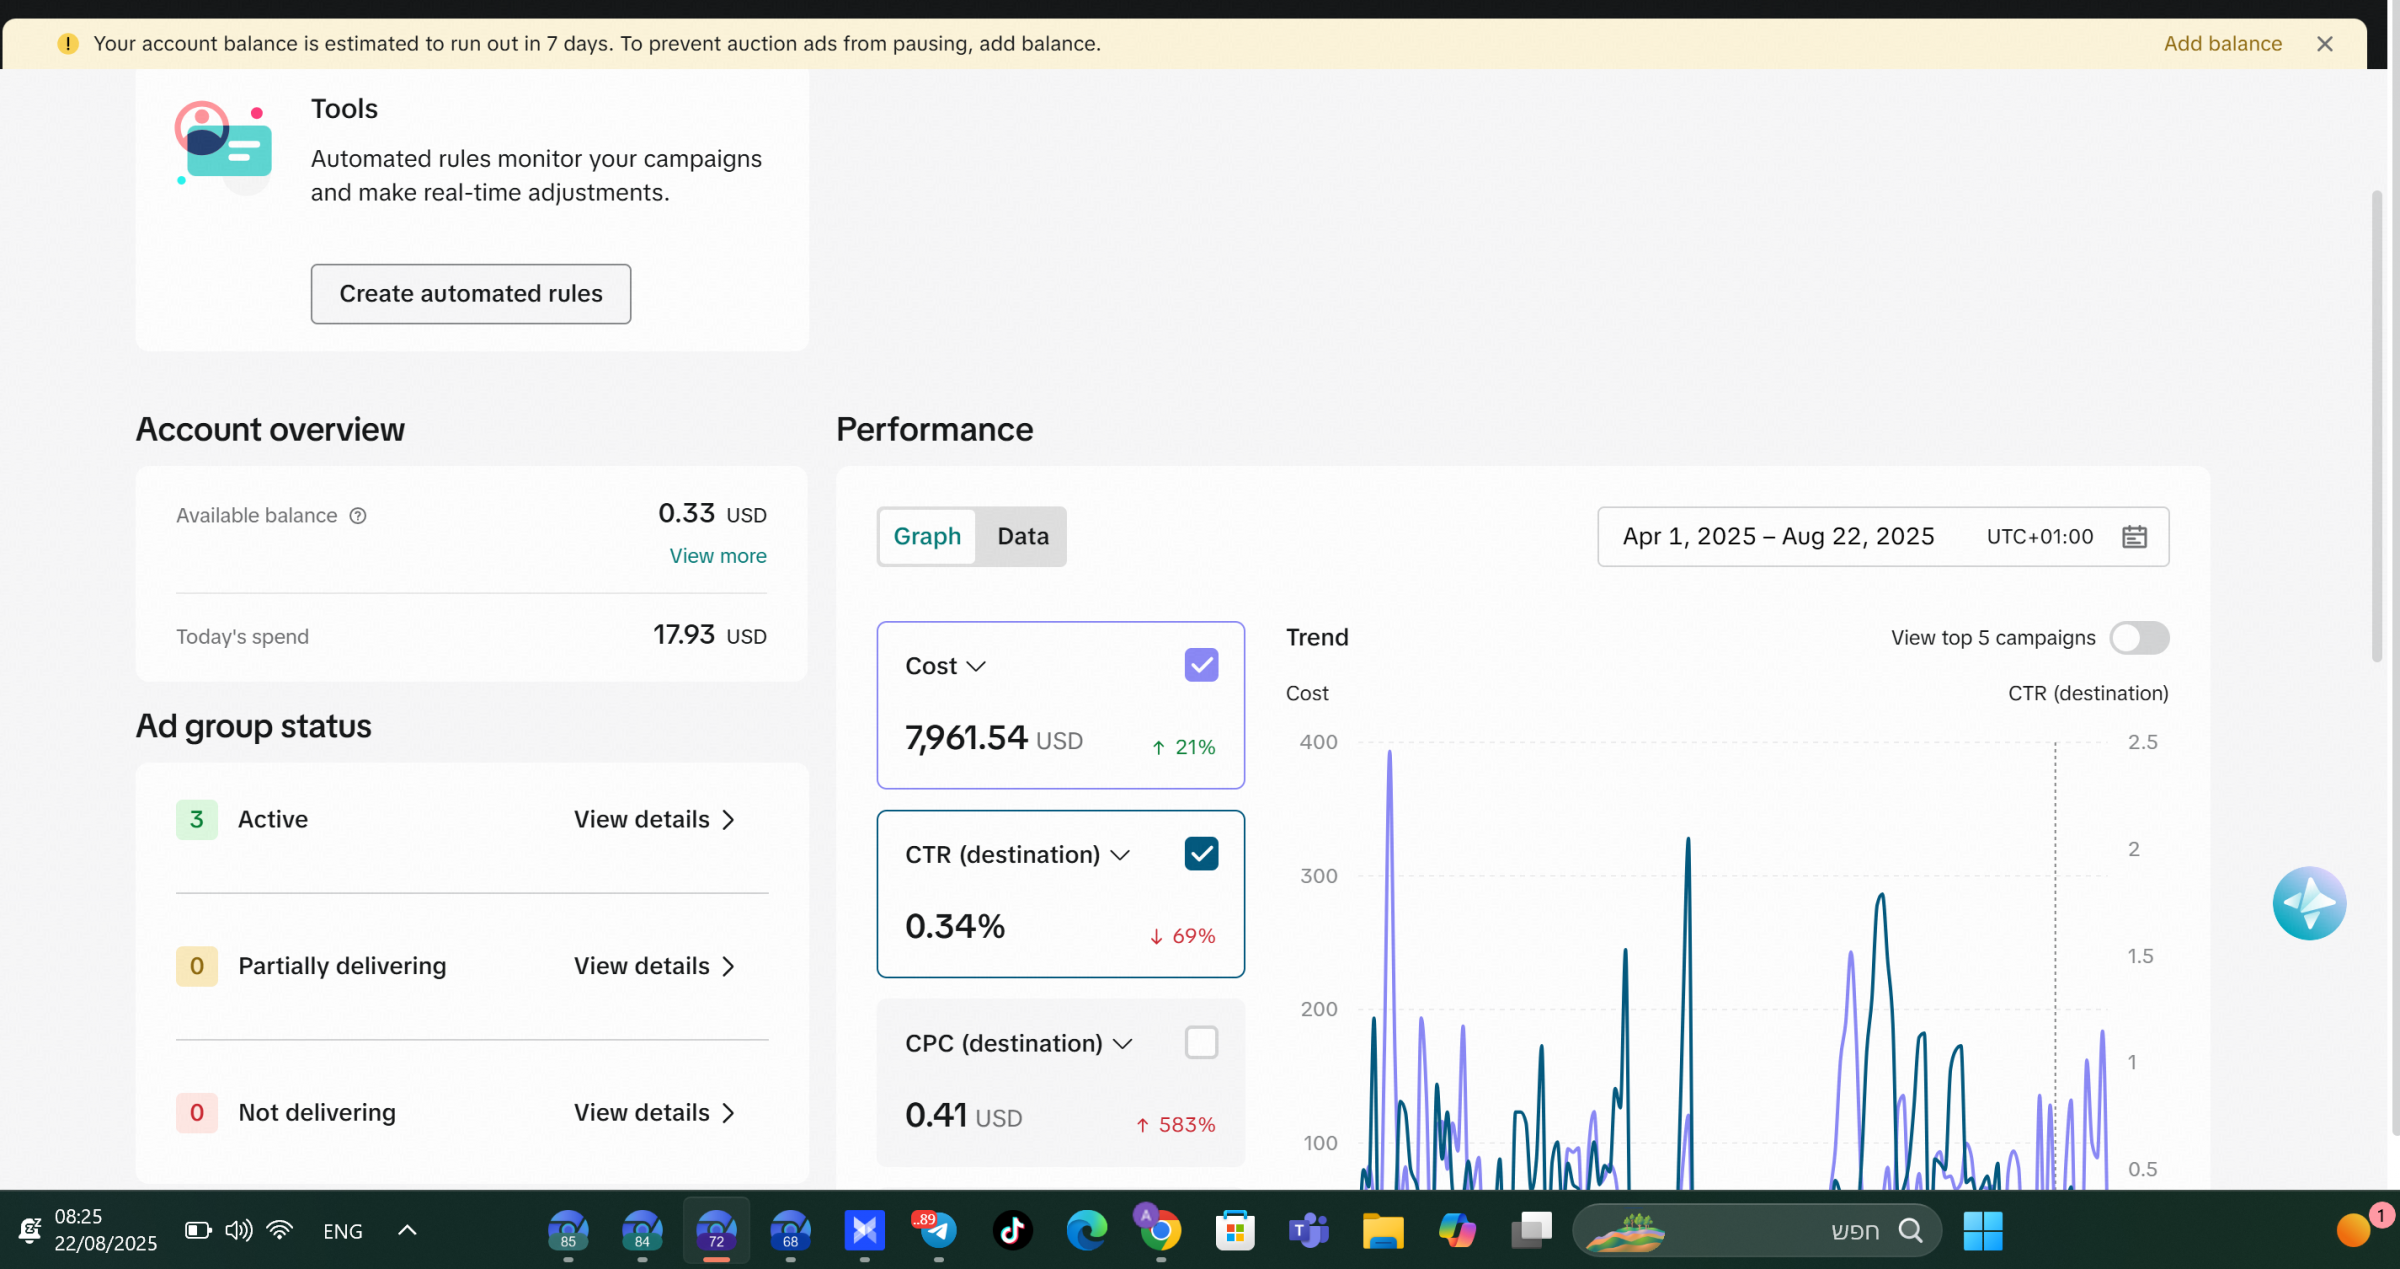Image resolution: width=2400 pixels, height=1269 pixels.
Task: Click Today's spend 17.93 USD amount
Action: 710,636
